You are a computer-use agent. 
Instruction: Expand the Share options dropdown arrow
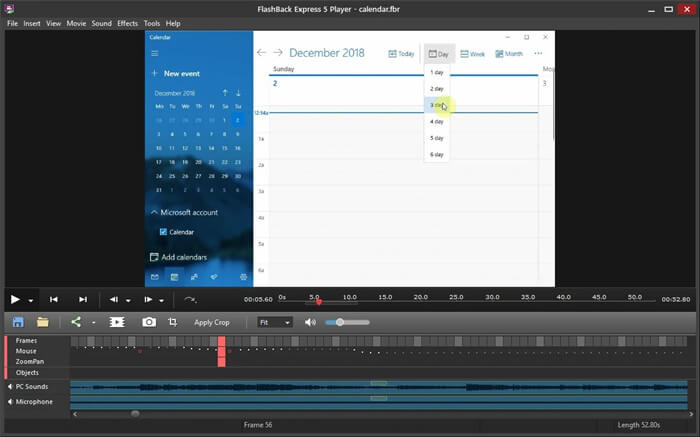93,323
